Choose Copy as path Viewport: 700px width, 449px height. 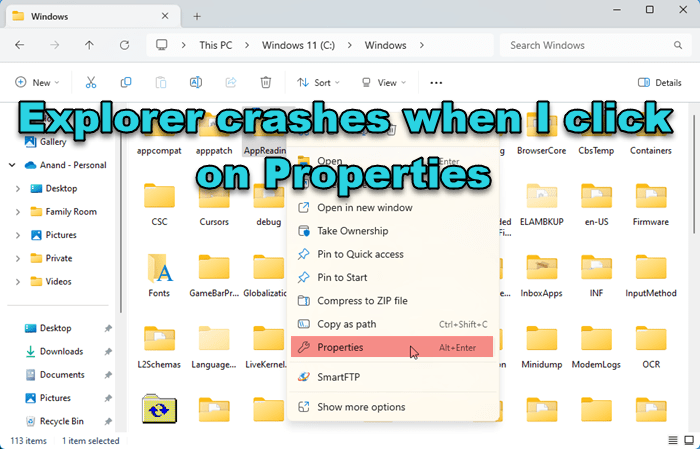(x=392, y=324)
